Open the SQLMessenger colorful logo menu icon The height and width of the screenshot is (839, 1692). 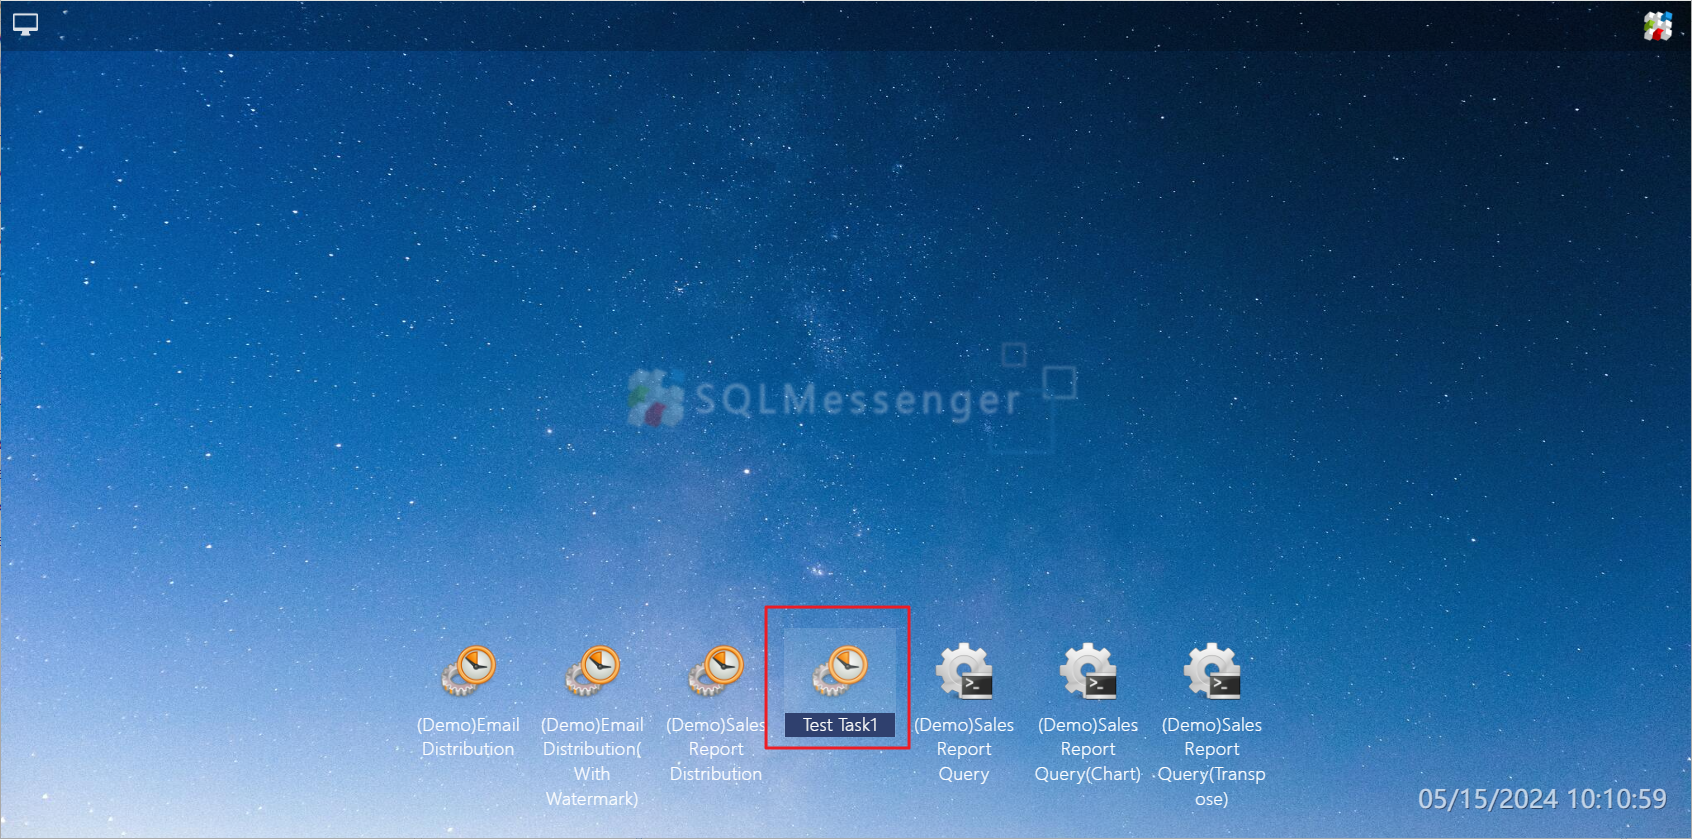tap(1657, 25)
